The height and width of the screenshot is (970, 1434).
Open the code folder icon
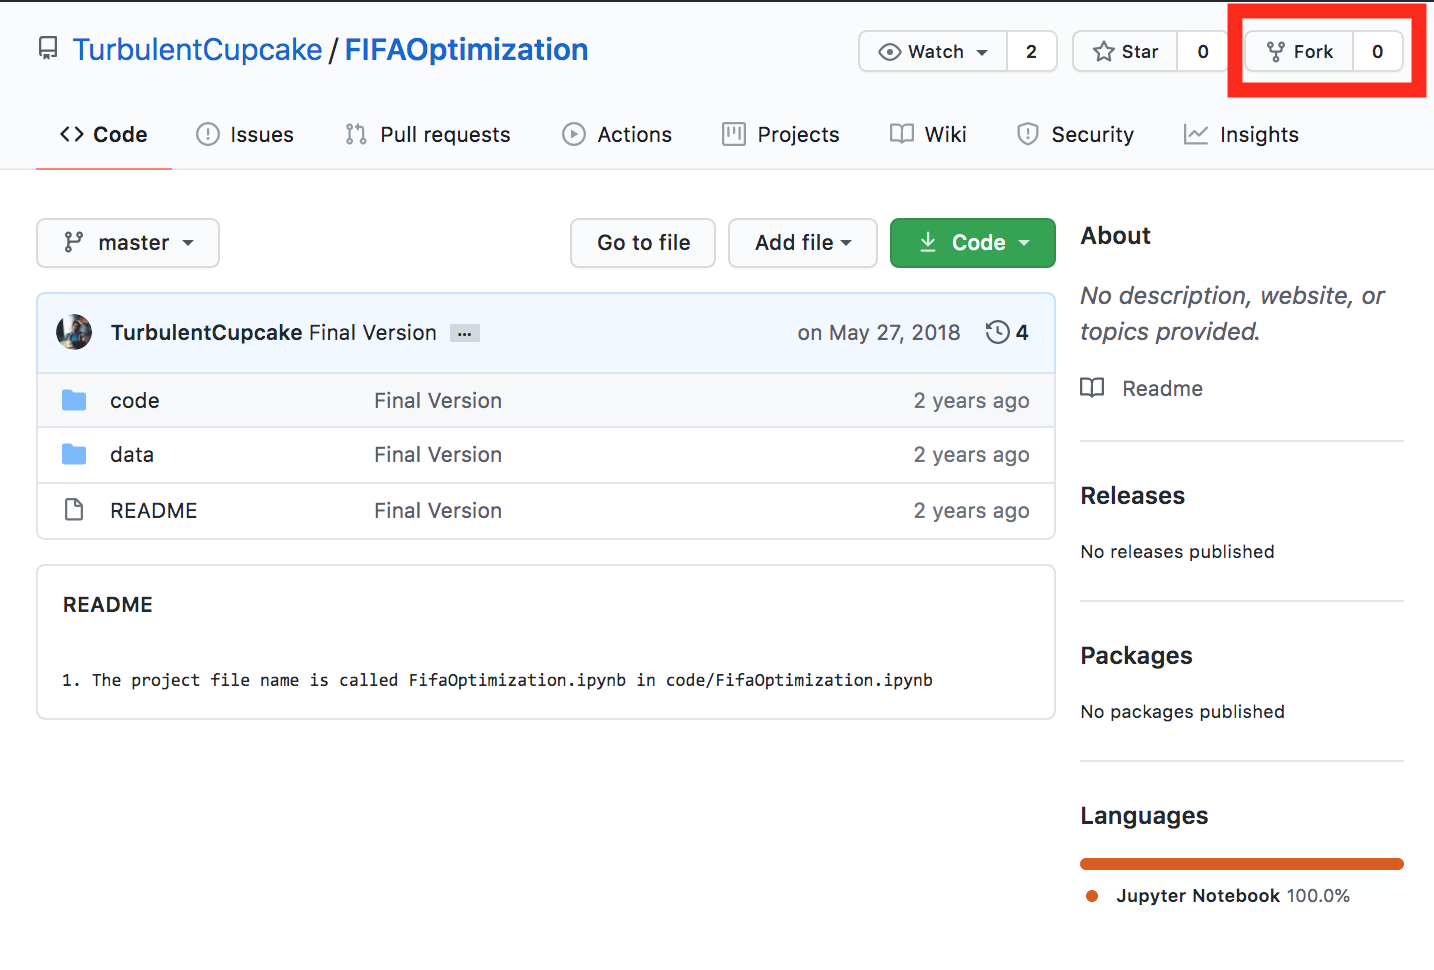point(74,401)
